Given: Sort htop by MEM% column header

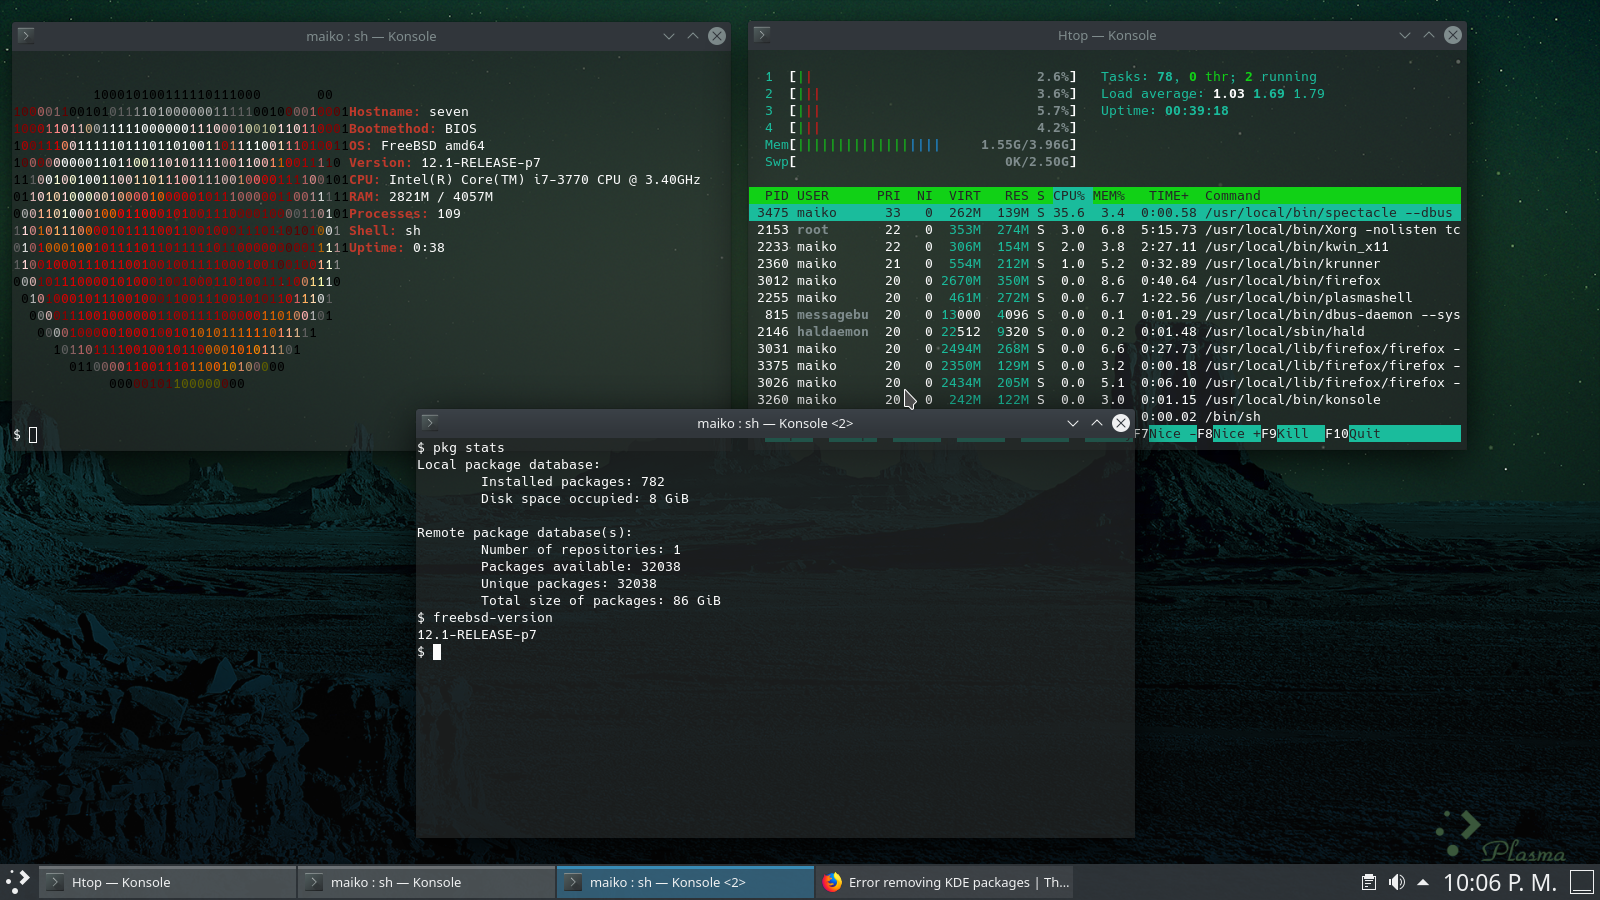Looking at the screenshot, I should coord(1109,196).
